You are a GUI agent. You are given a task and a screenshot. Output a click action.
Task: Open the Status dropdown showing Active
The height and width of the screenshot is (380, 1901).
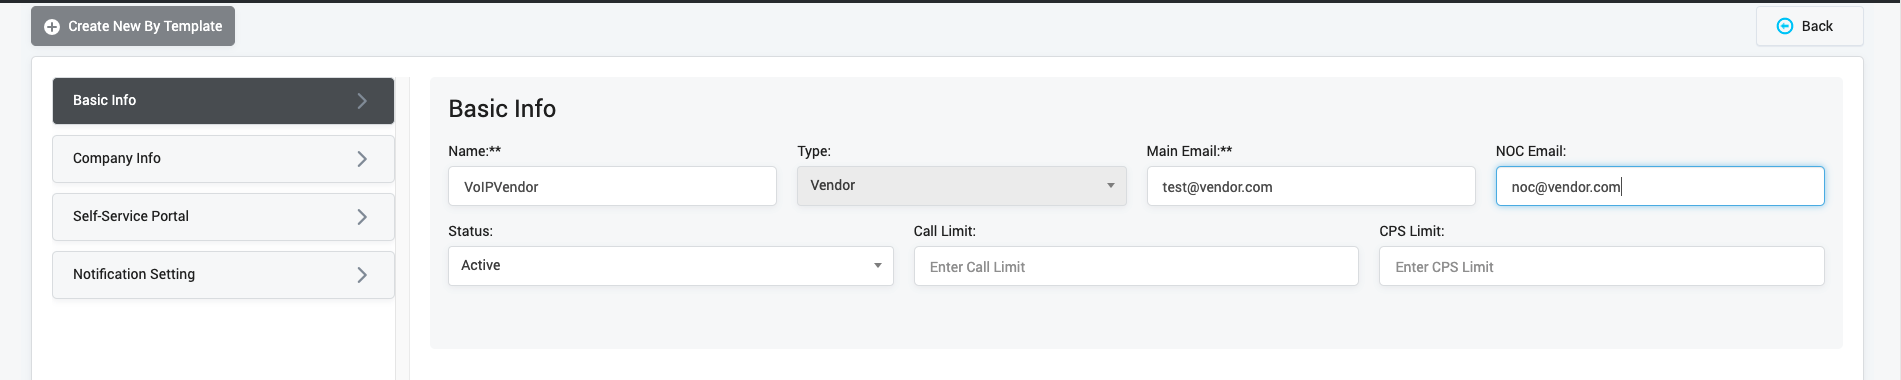coord(670,266)
